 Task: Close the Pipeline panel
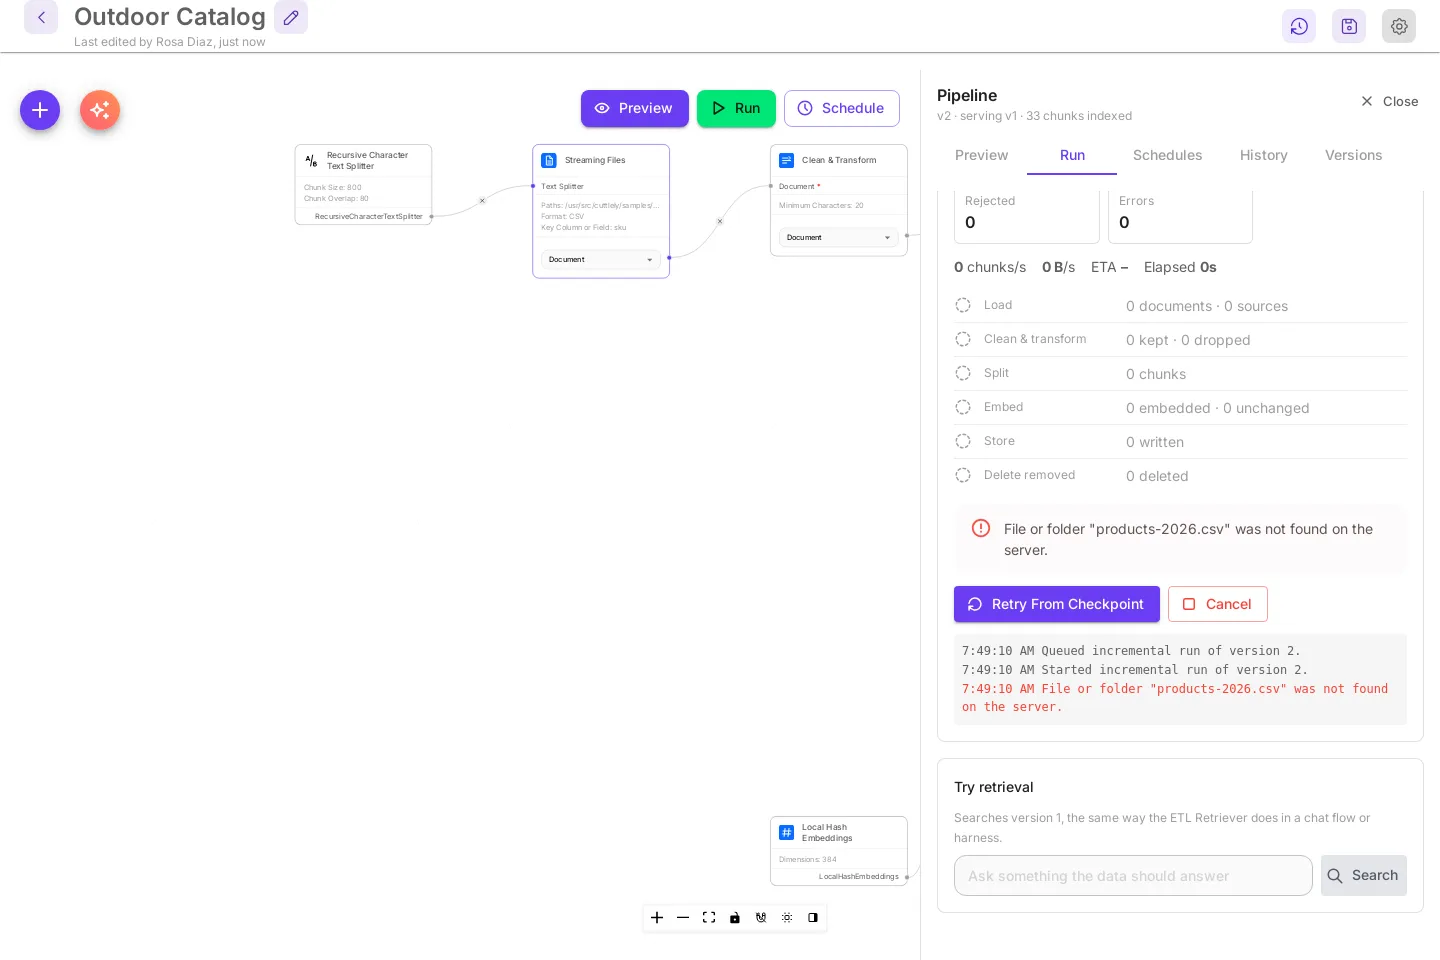point(1390,101)
